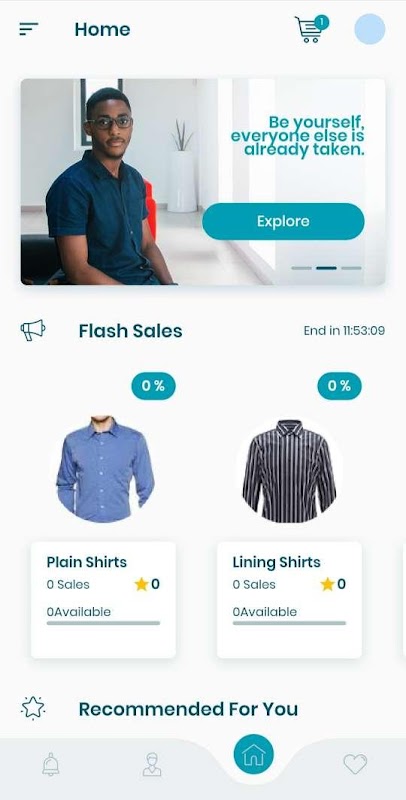
Task: Open the Plain Shirts product card
Action: pos(104,600)
